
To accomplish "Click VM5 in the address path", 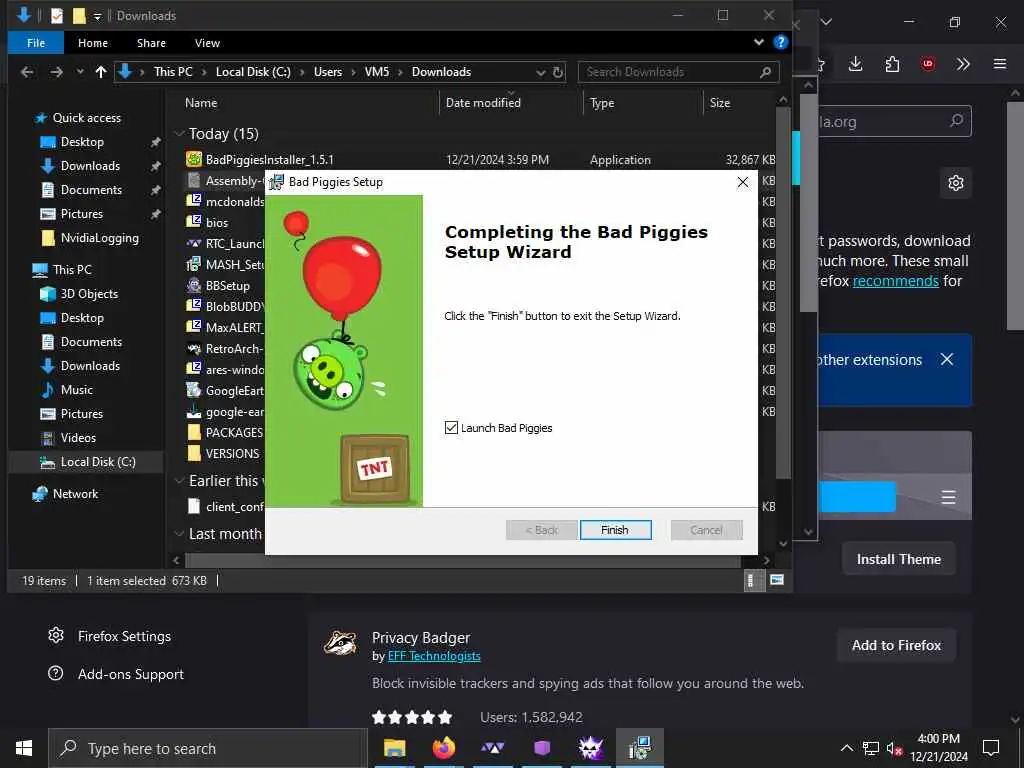I will click(377, 72).
